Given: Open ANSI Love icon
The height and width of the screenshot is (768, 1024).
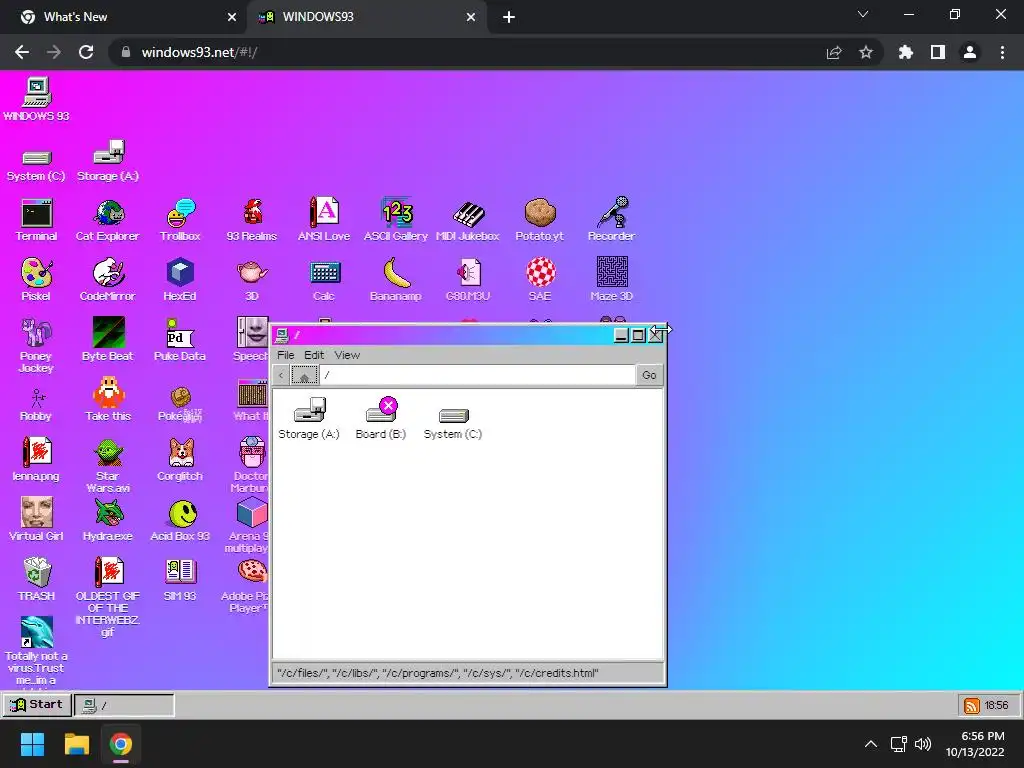Looking at the screenshot, I should (x=324, y=220).
